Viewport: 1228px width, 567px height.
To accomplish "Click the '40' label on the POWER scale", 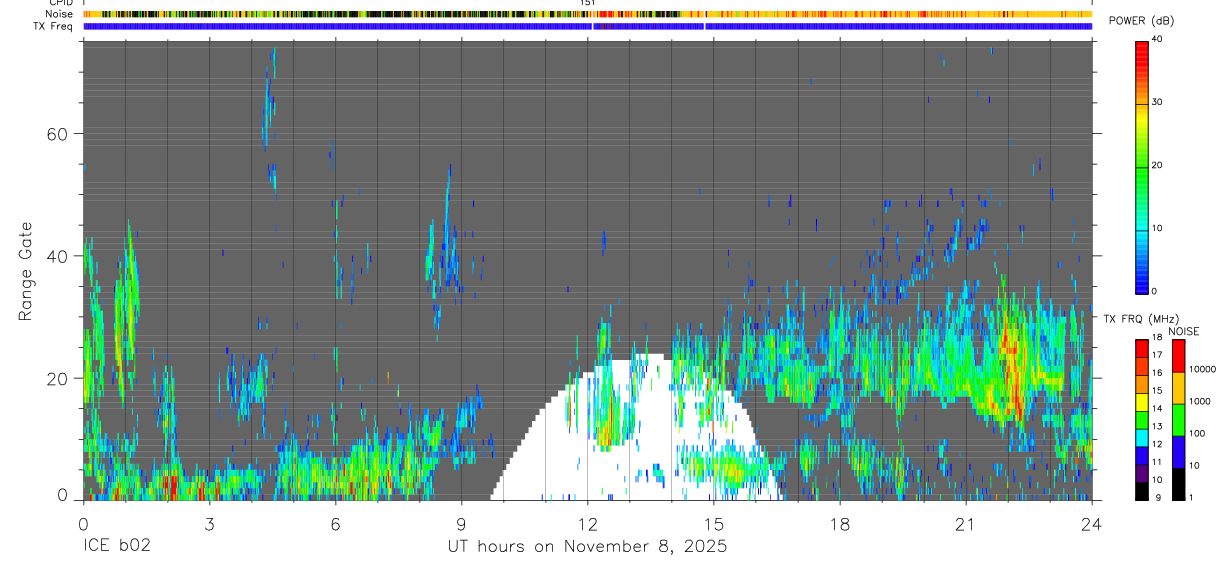I will [x=1157, y=39].
